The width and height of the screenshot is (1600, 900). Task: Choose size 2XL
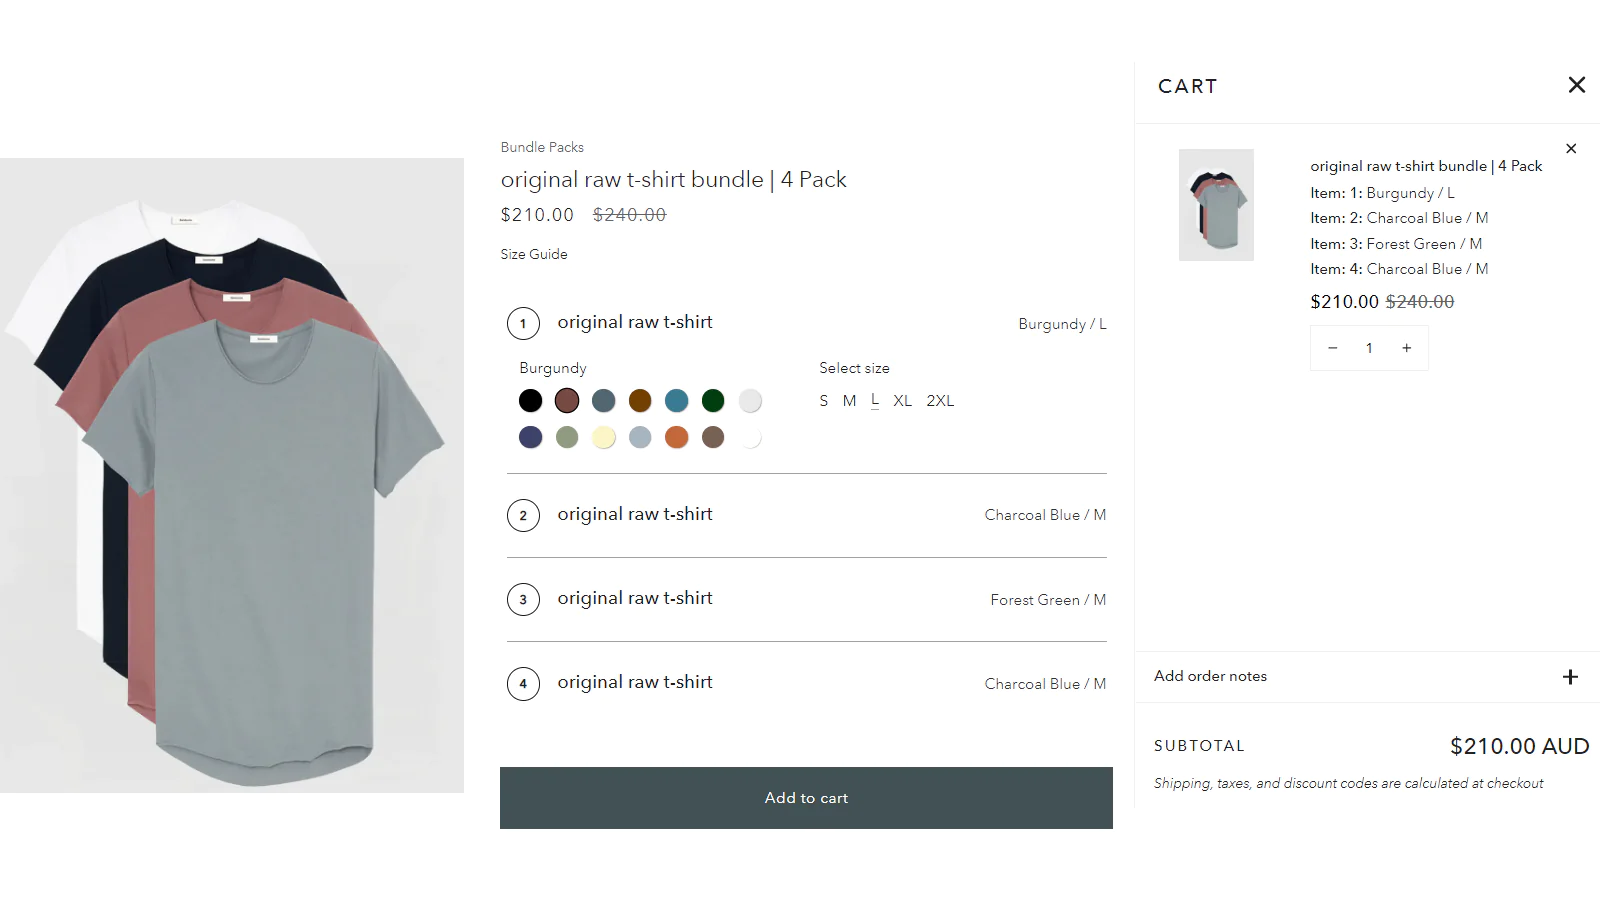[940, 401]
